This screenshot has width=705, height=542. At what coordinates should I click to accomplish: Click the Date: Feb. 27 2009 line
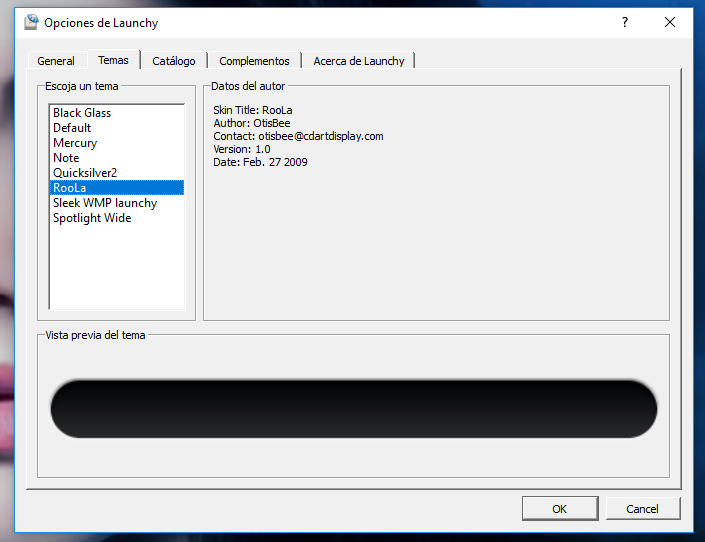(260, 162)
